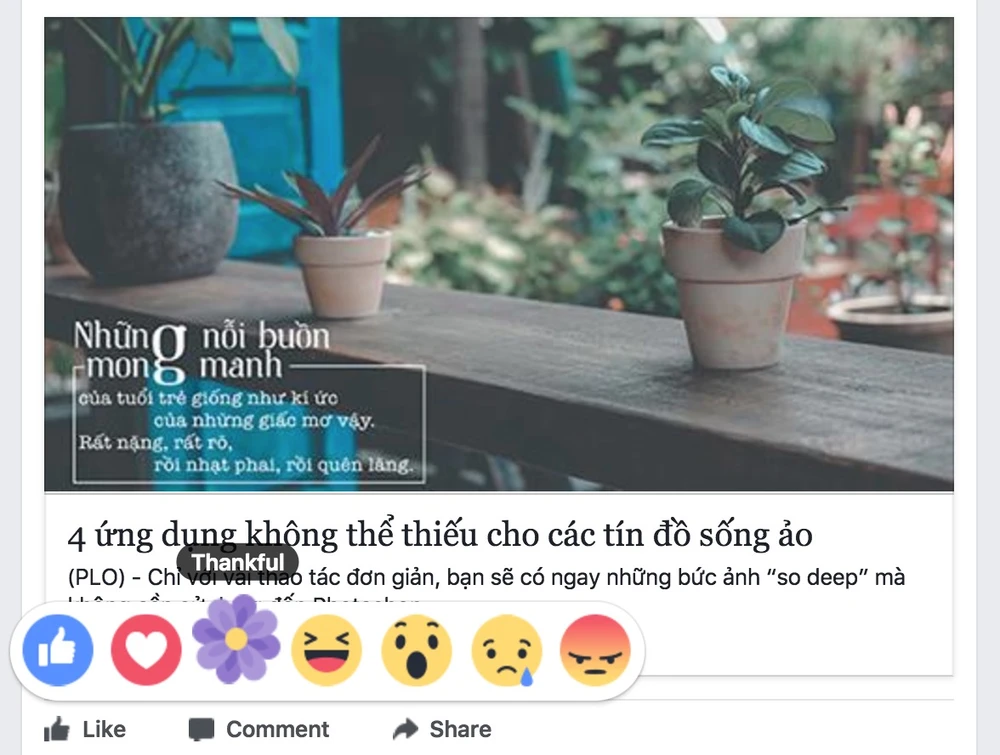The width and height of the screenshot is (1000, 755).
Task: React with the laughing Haha emoji
Action: [327, 650]
